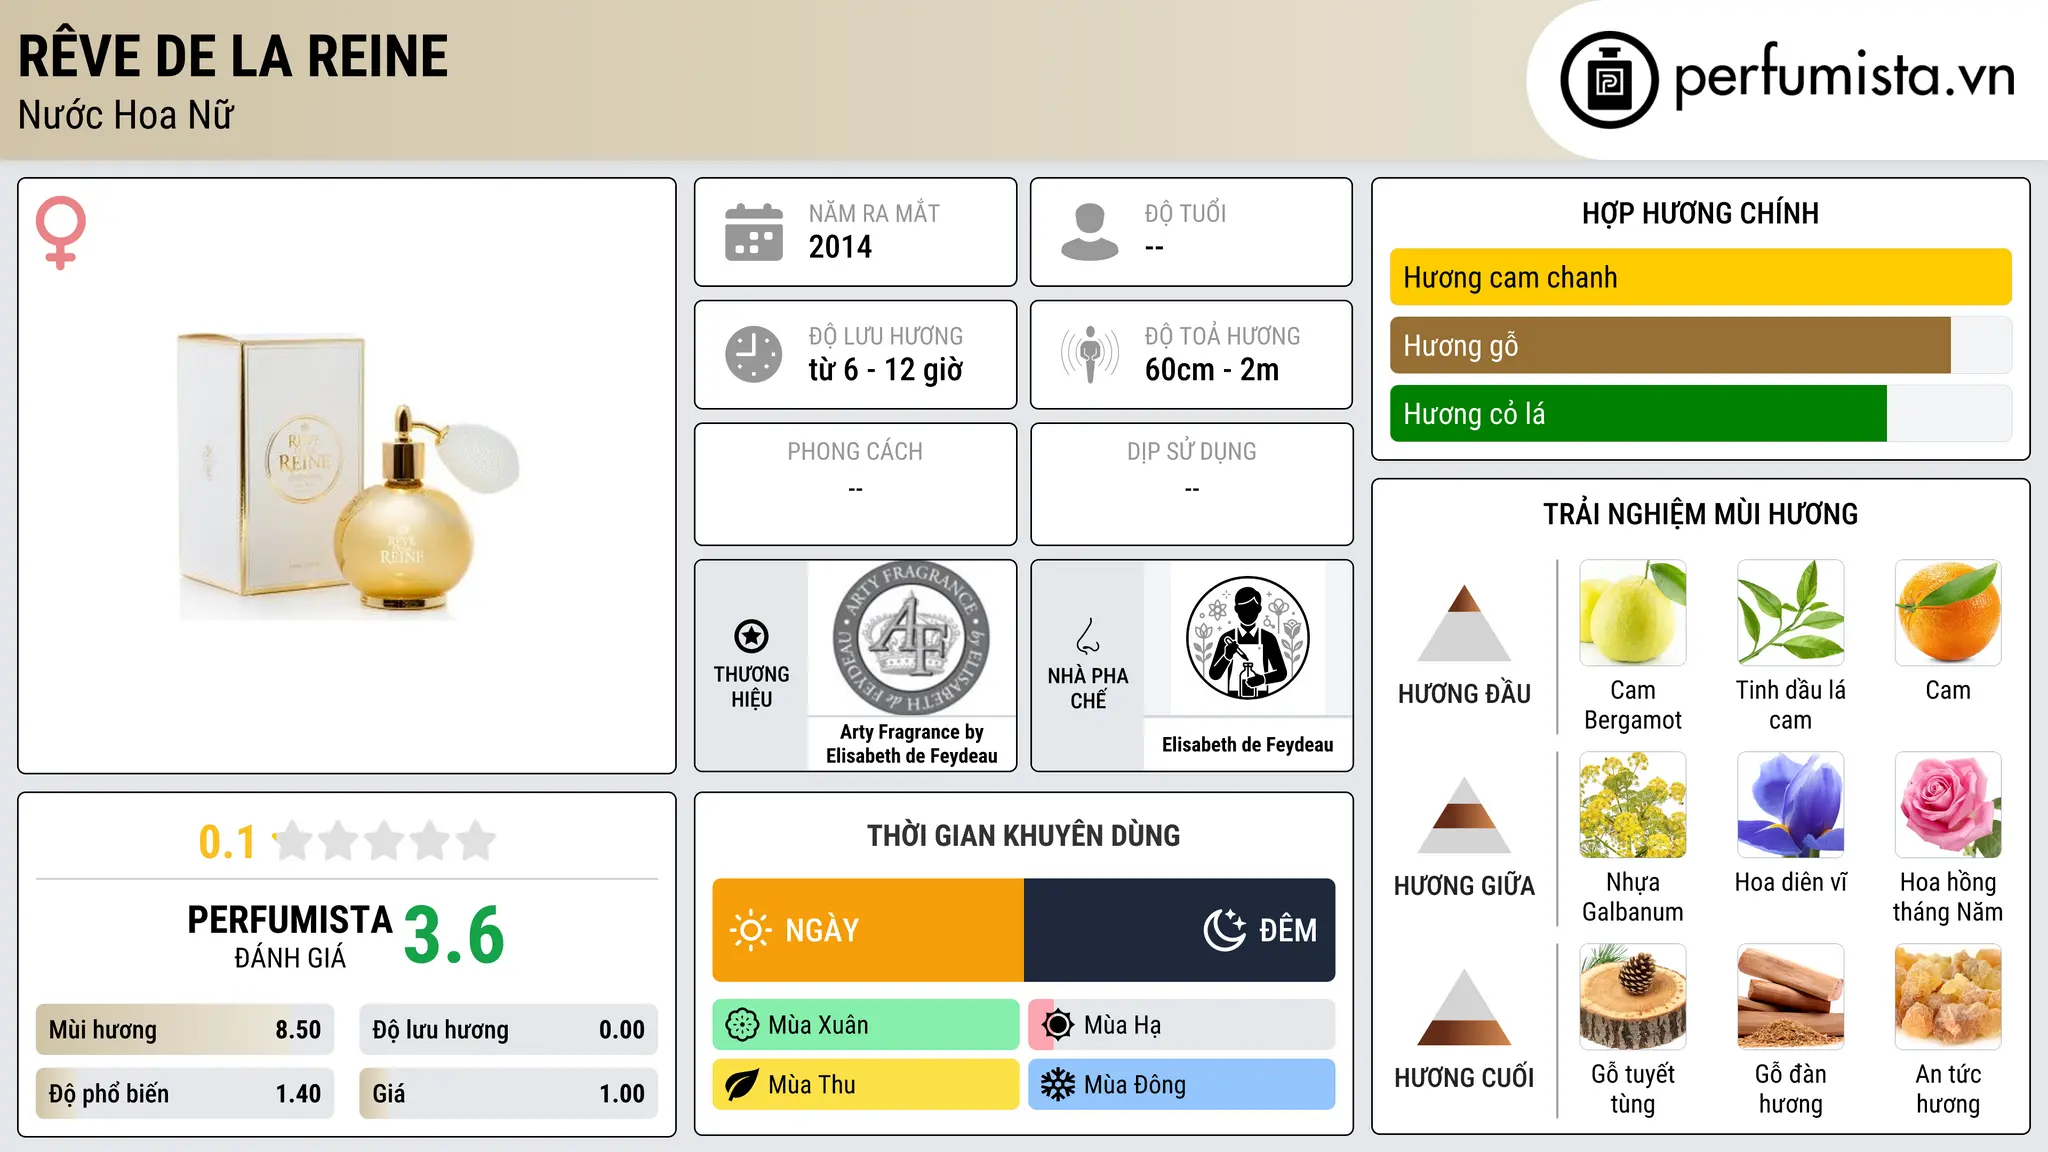
Task: Click the RÊVE DE LA REINE title
Action: (x=233, y=56)
